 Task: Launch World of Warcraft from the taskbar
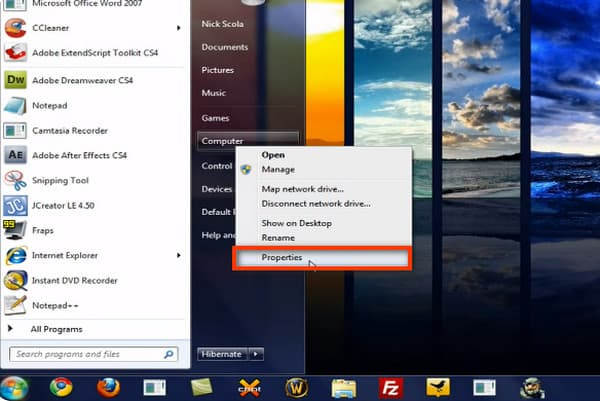click(297, 388)
